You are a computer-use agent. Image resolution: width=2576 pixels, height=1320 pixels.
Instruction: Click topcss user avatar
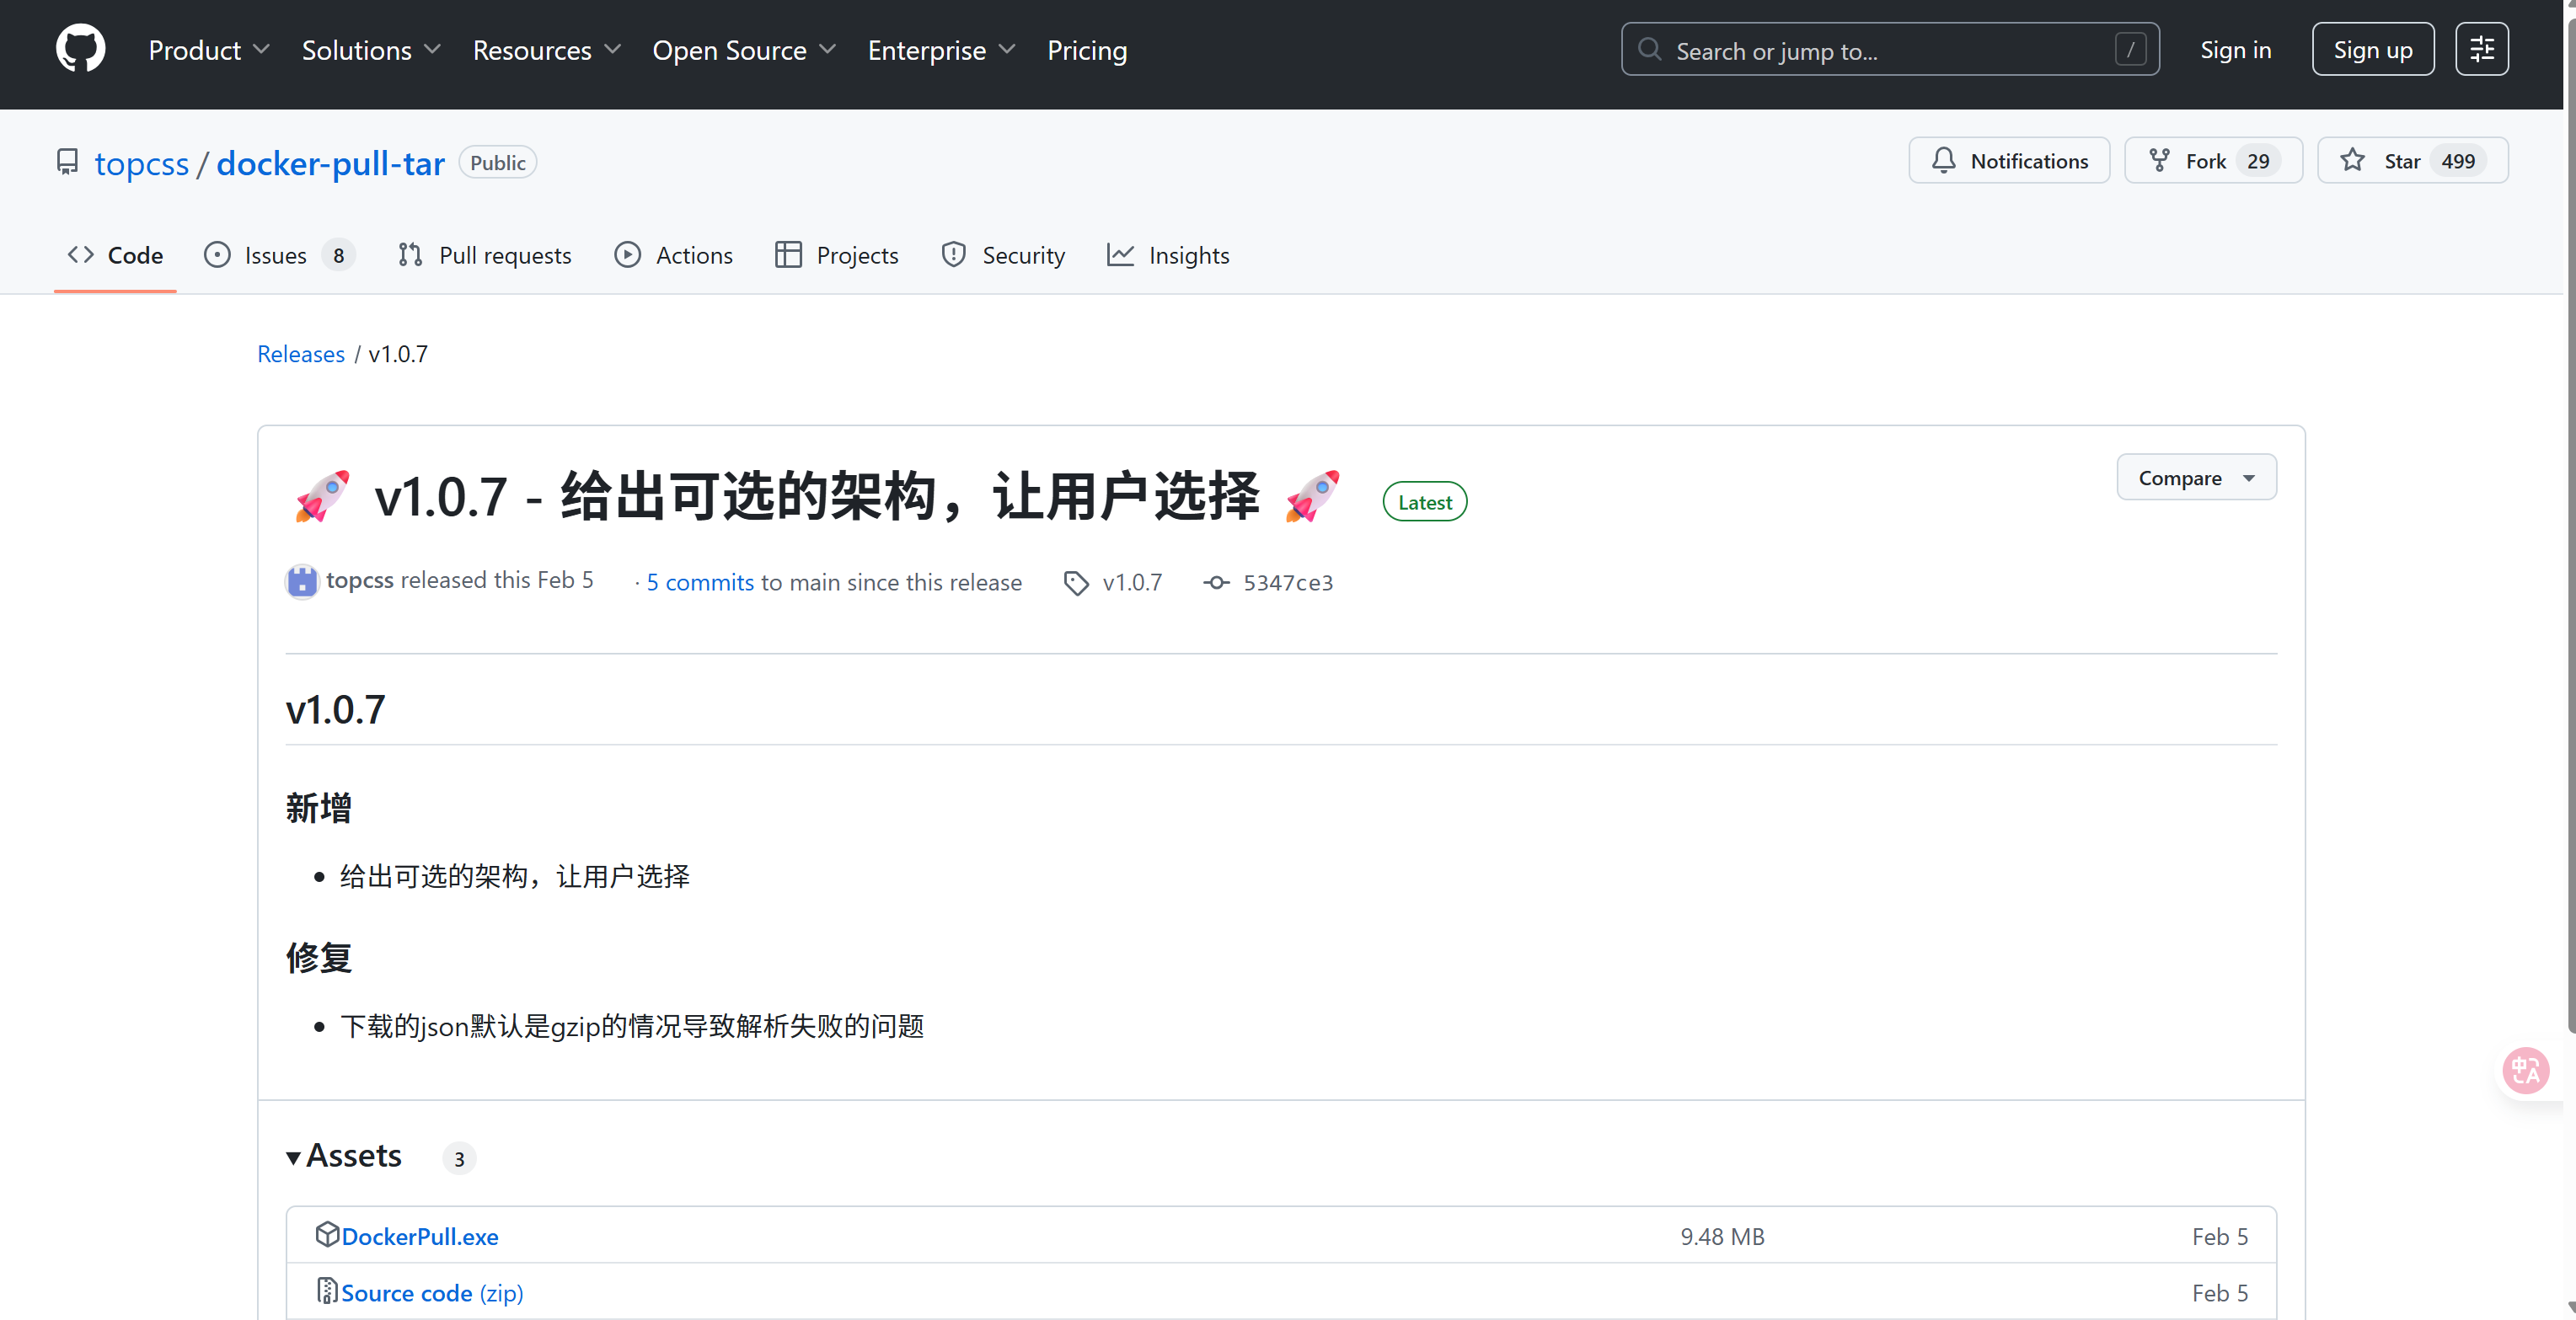pyautogui.click(x=301, y=581)
